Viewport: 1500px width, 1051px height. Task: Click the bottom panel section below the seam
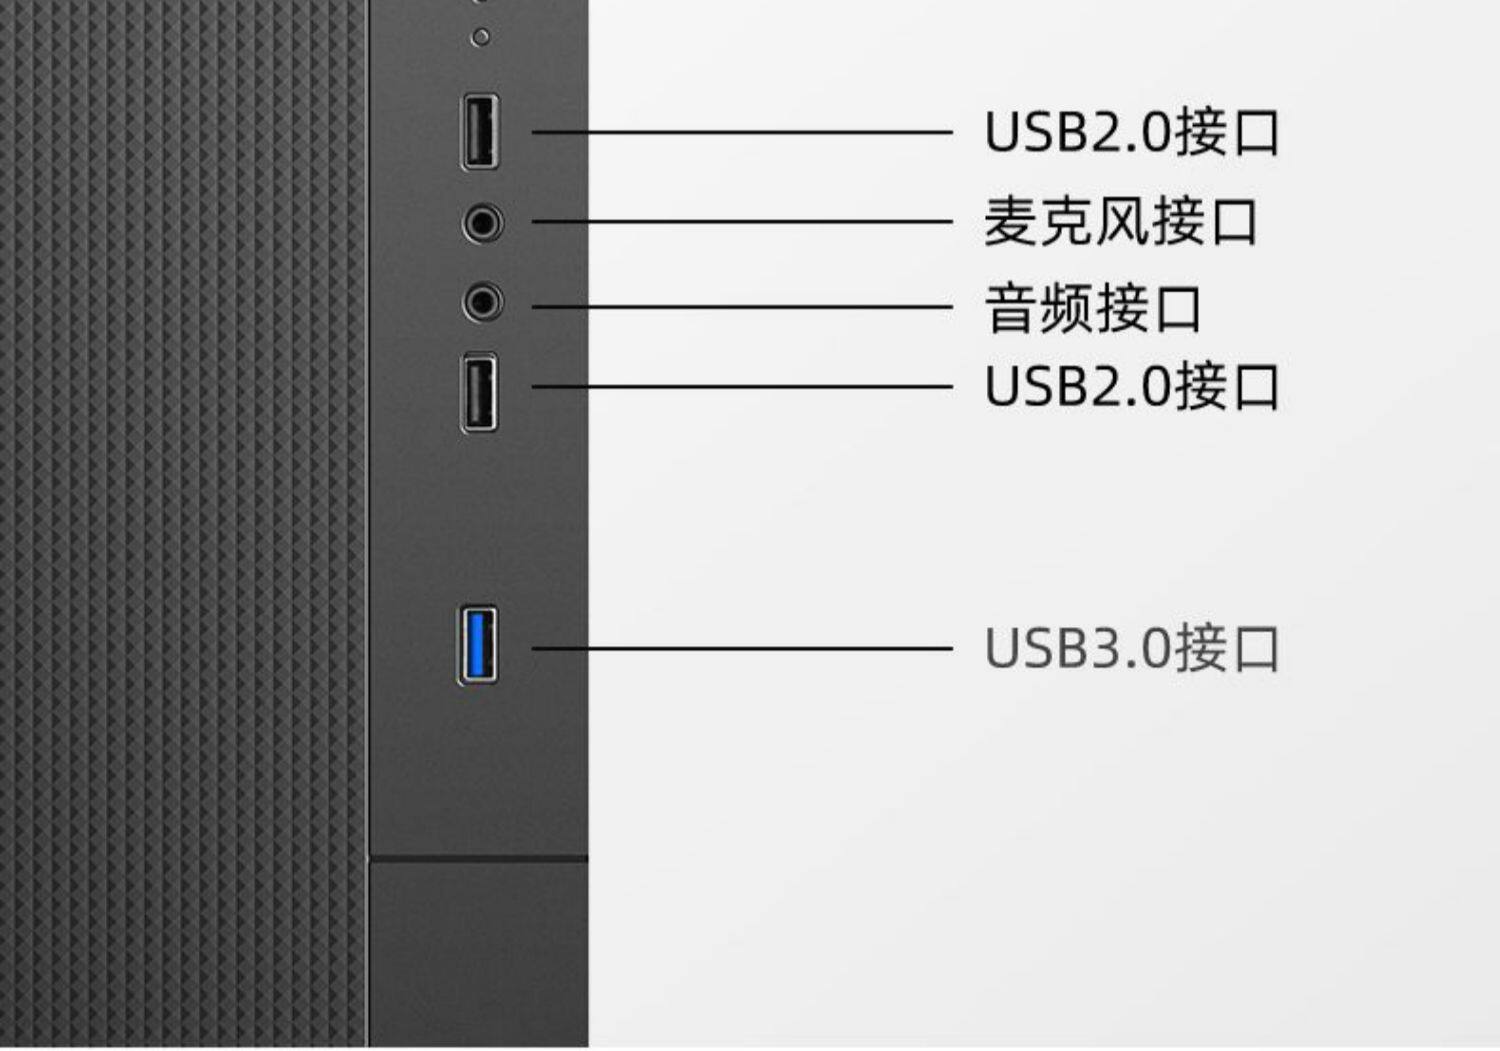pyautogui.click(x=479, y=955)
